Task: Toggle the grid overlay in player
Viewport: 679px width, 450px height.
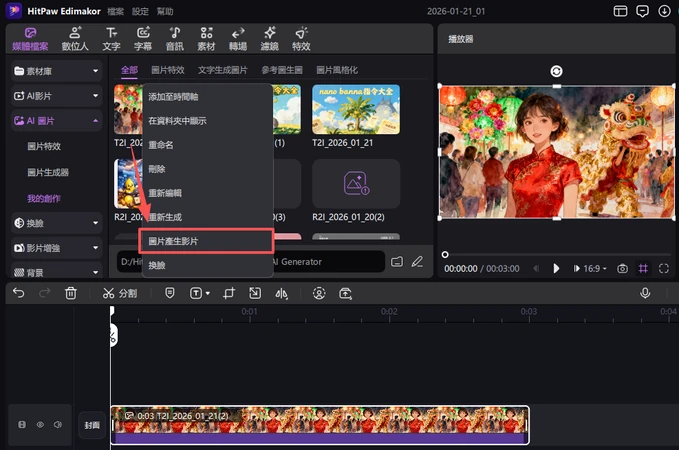Action: (x=643, y=269)
